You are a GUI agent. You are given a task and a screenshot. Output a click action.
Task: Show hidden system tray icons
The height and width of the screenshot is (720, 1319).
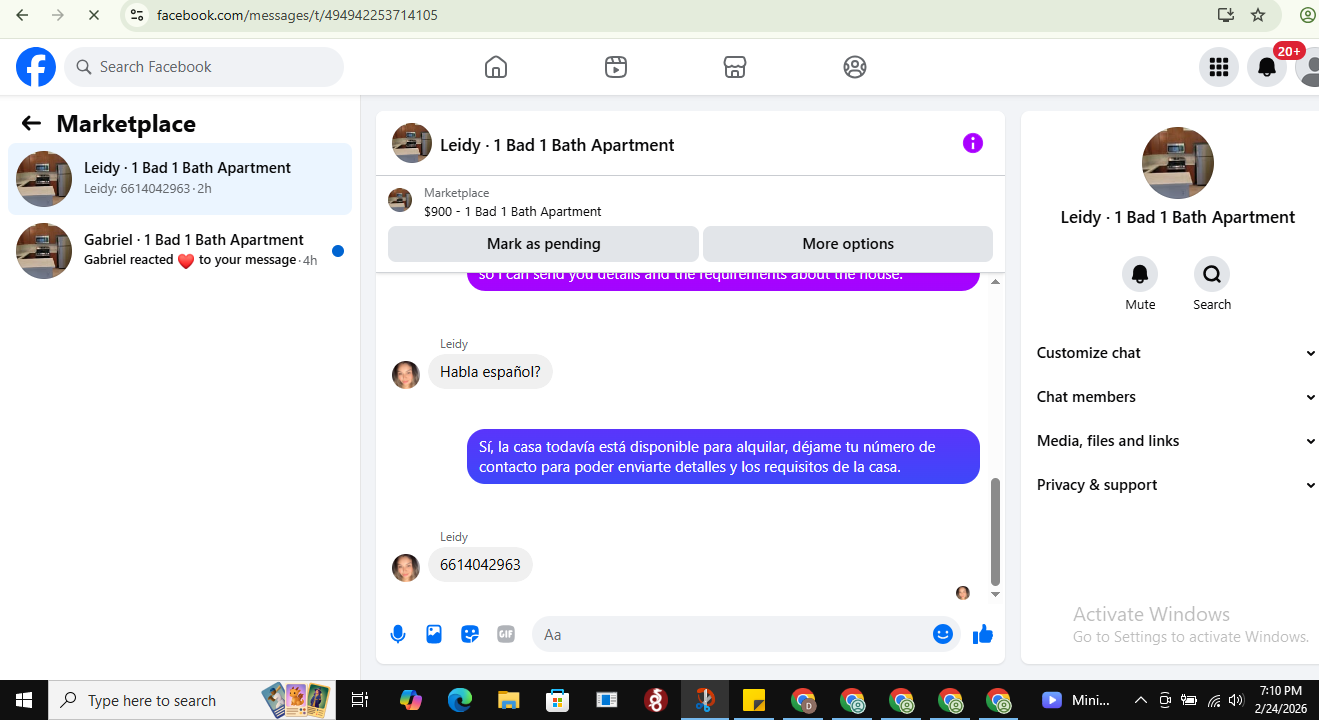click(x=1141, y=700)
